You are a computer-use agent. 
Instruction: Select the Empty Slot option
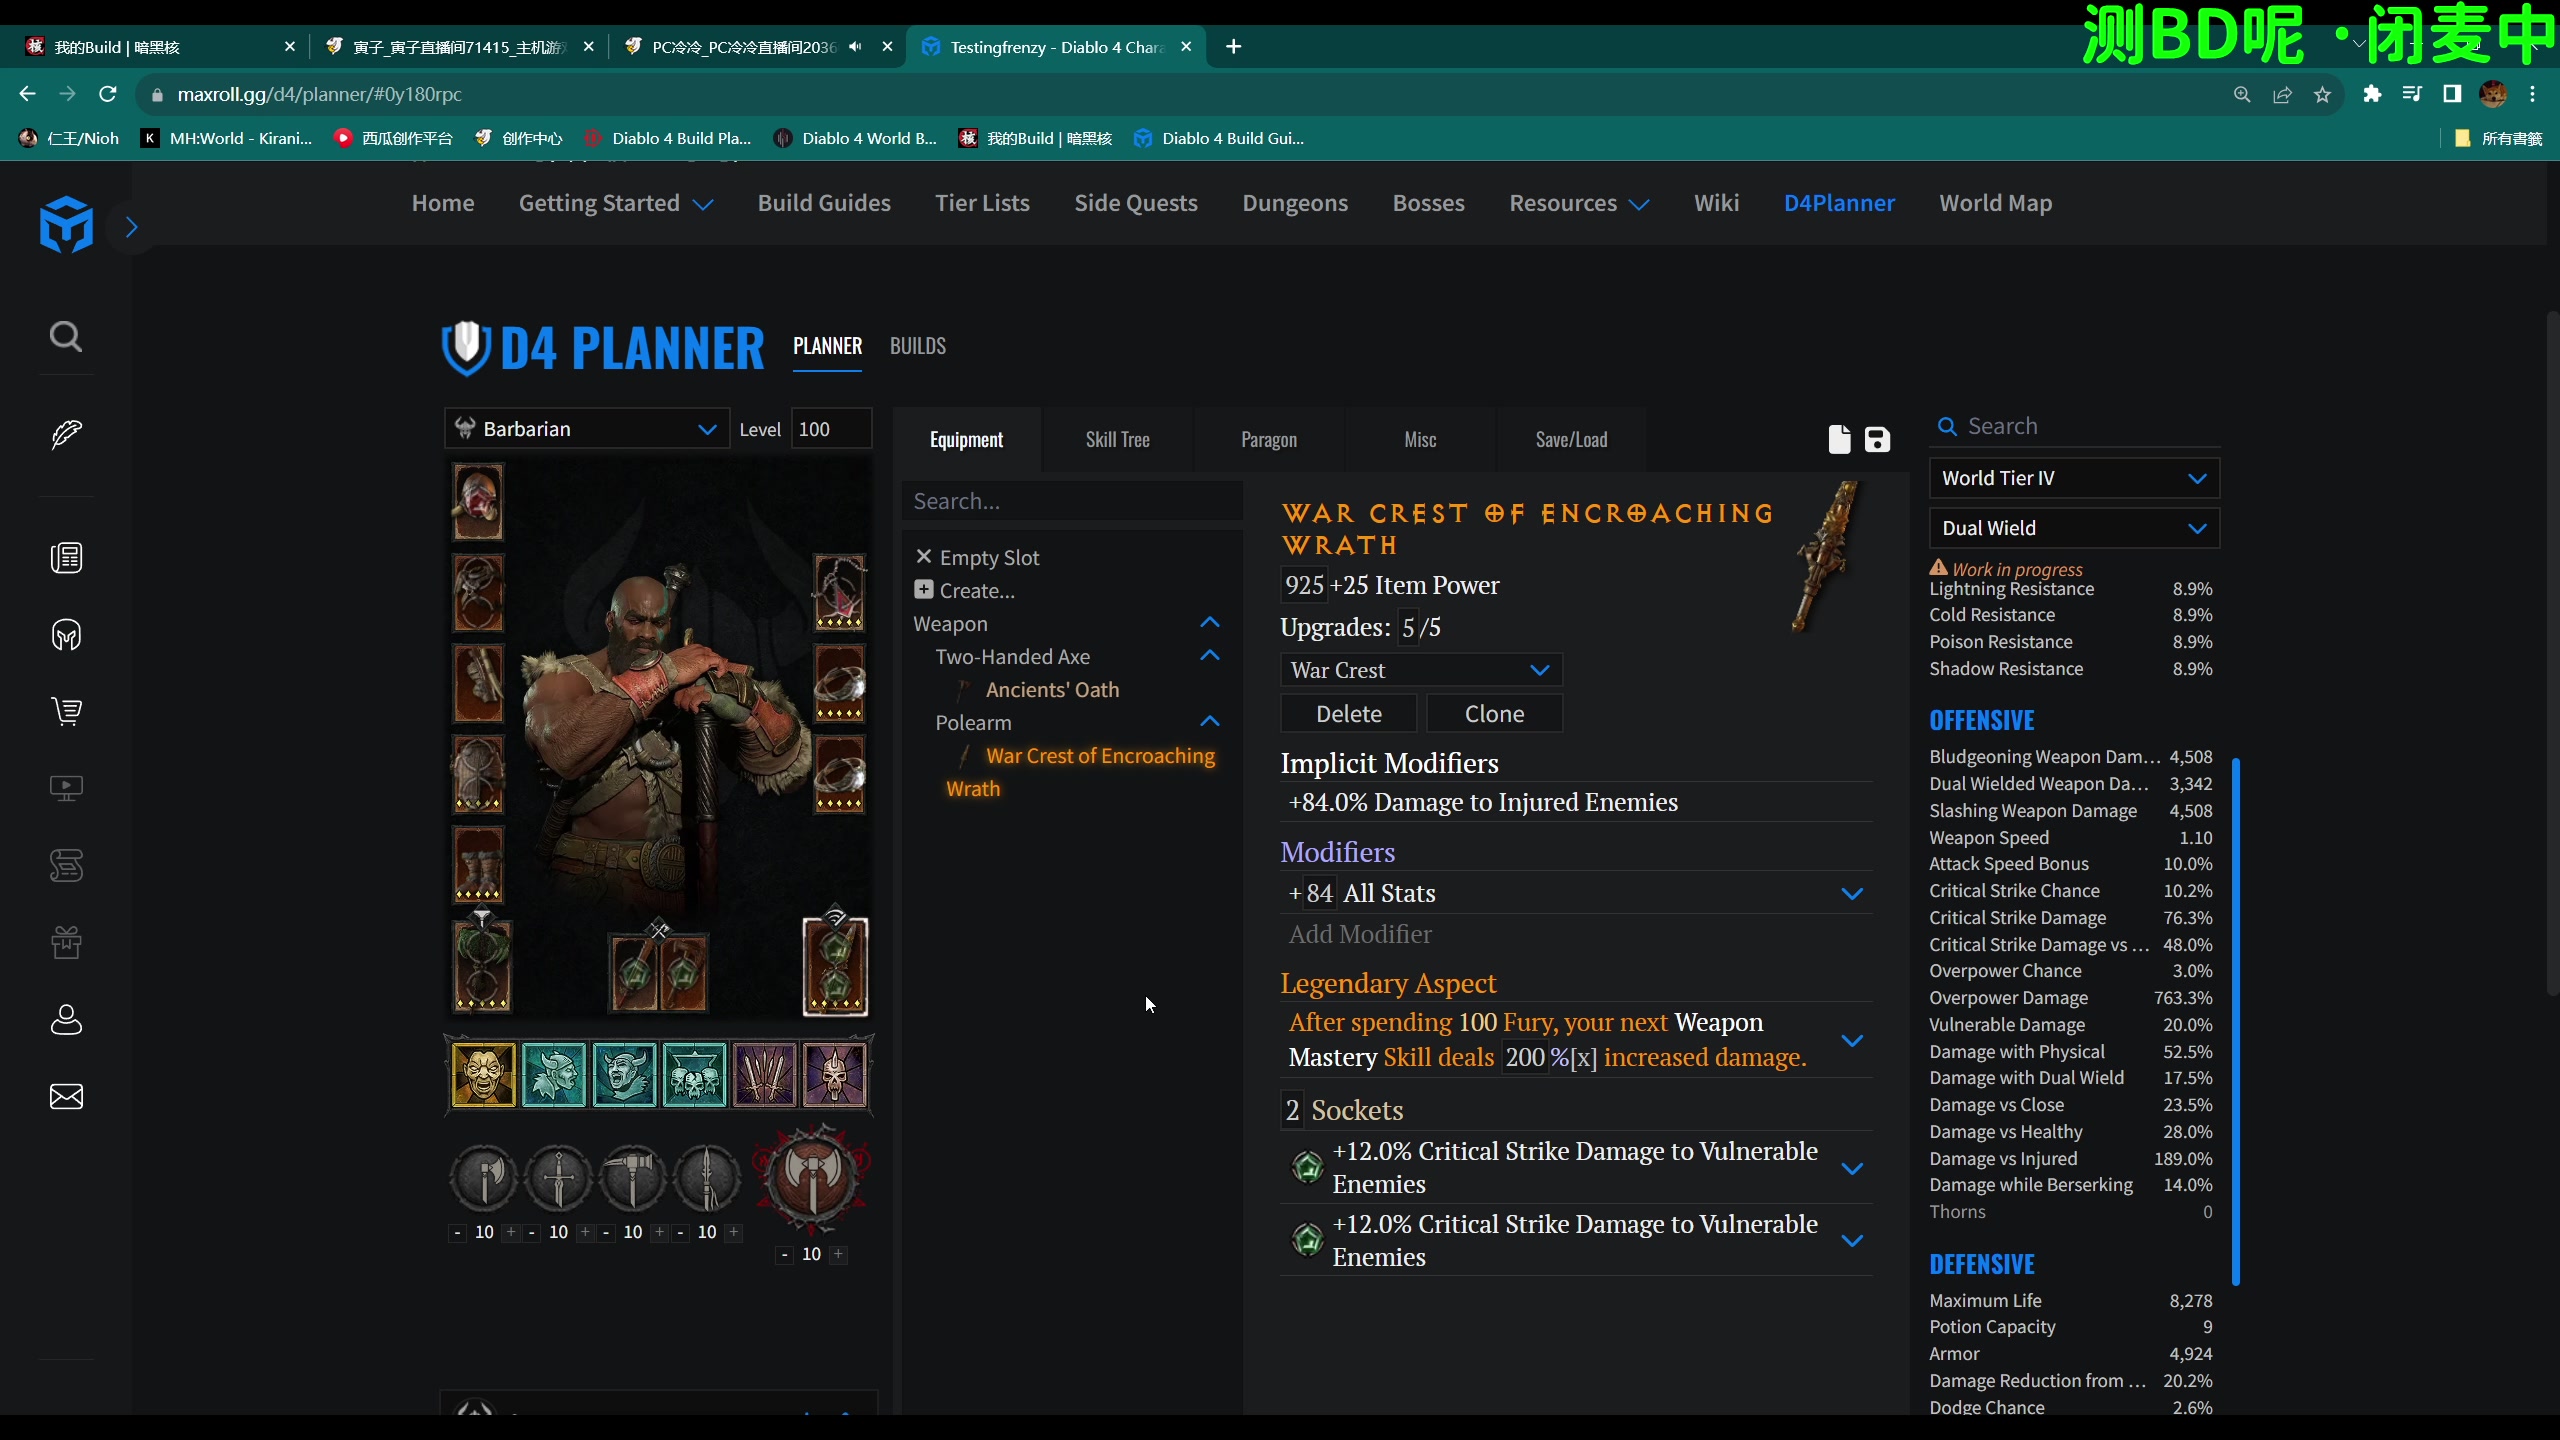pos(977,557)
